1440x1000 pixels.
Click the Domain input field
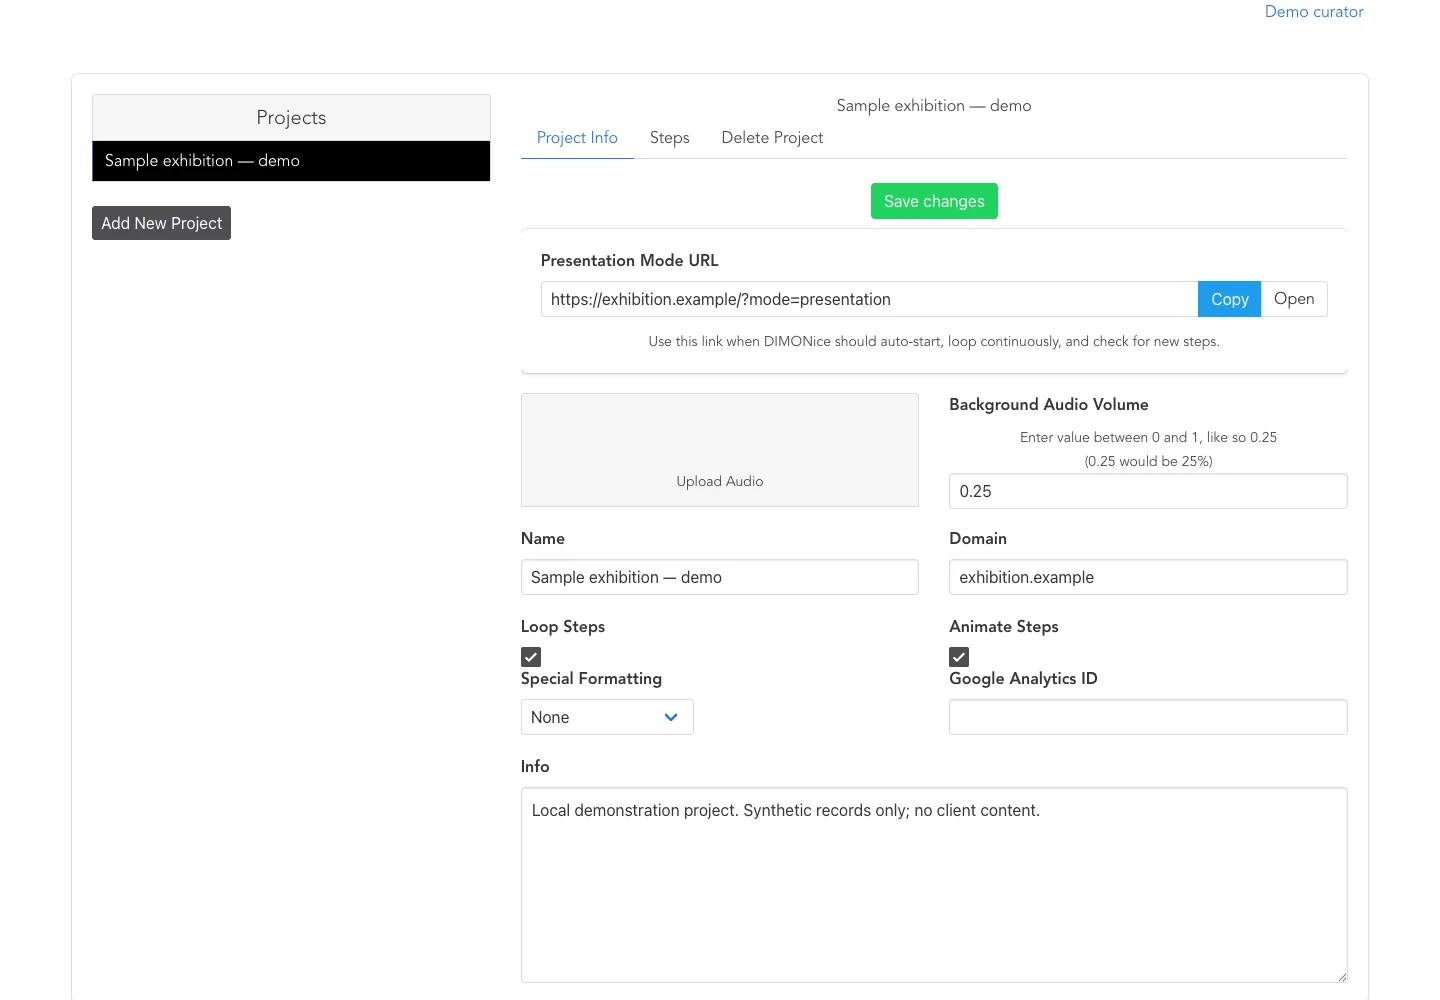click(1148, 577)
